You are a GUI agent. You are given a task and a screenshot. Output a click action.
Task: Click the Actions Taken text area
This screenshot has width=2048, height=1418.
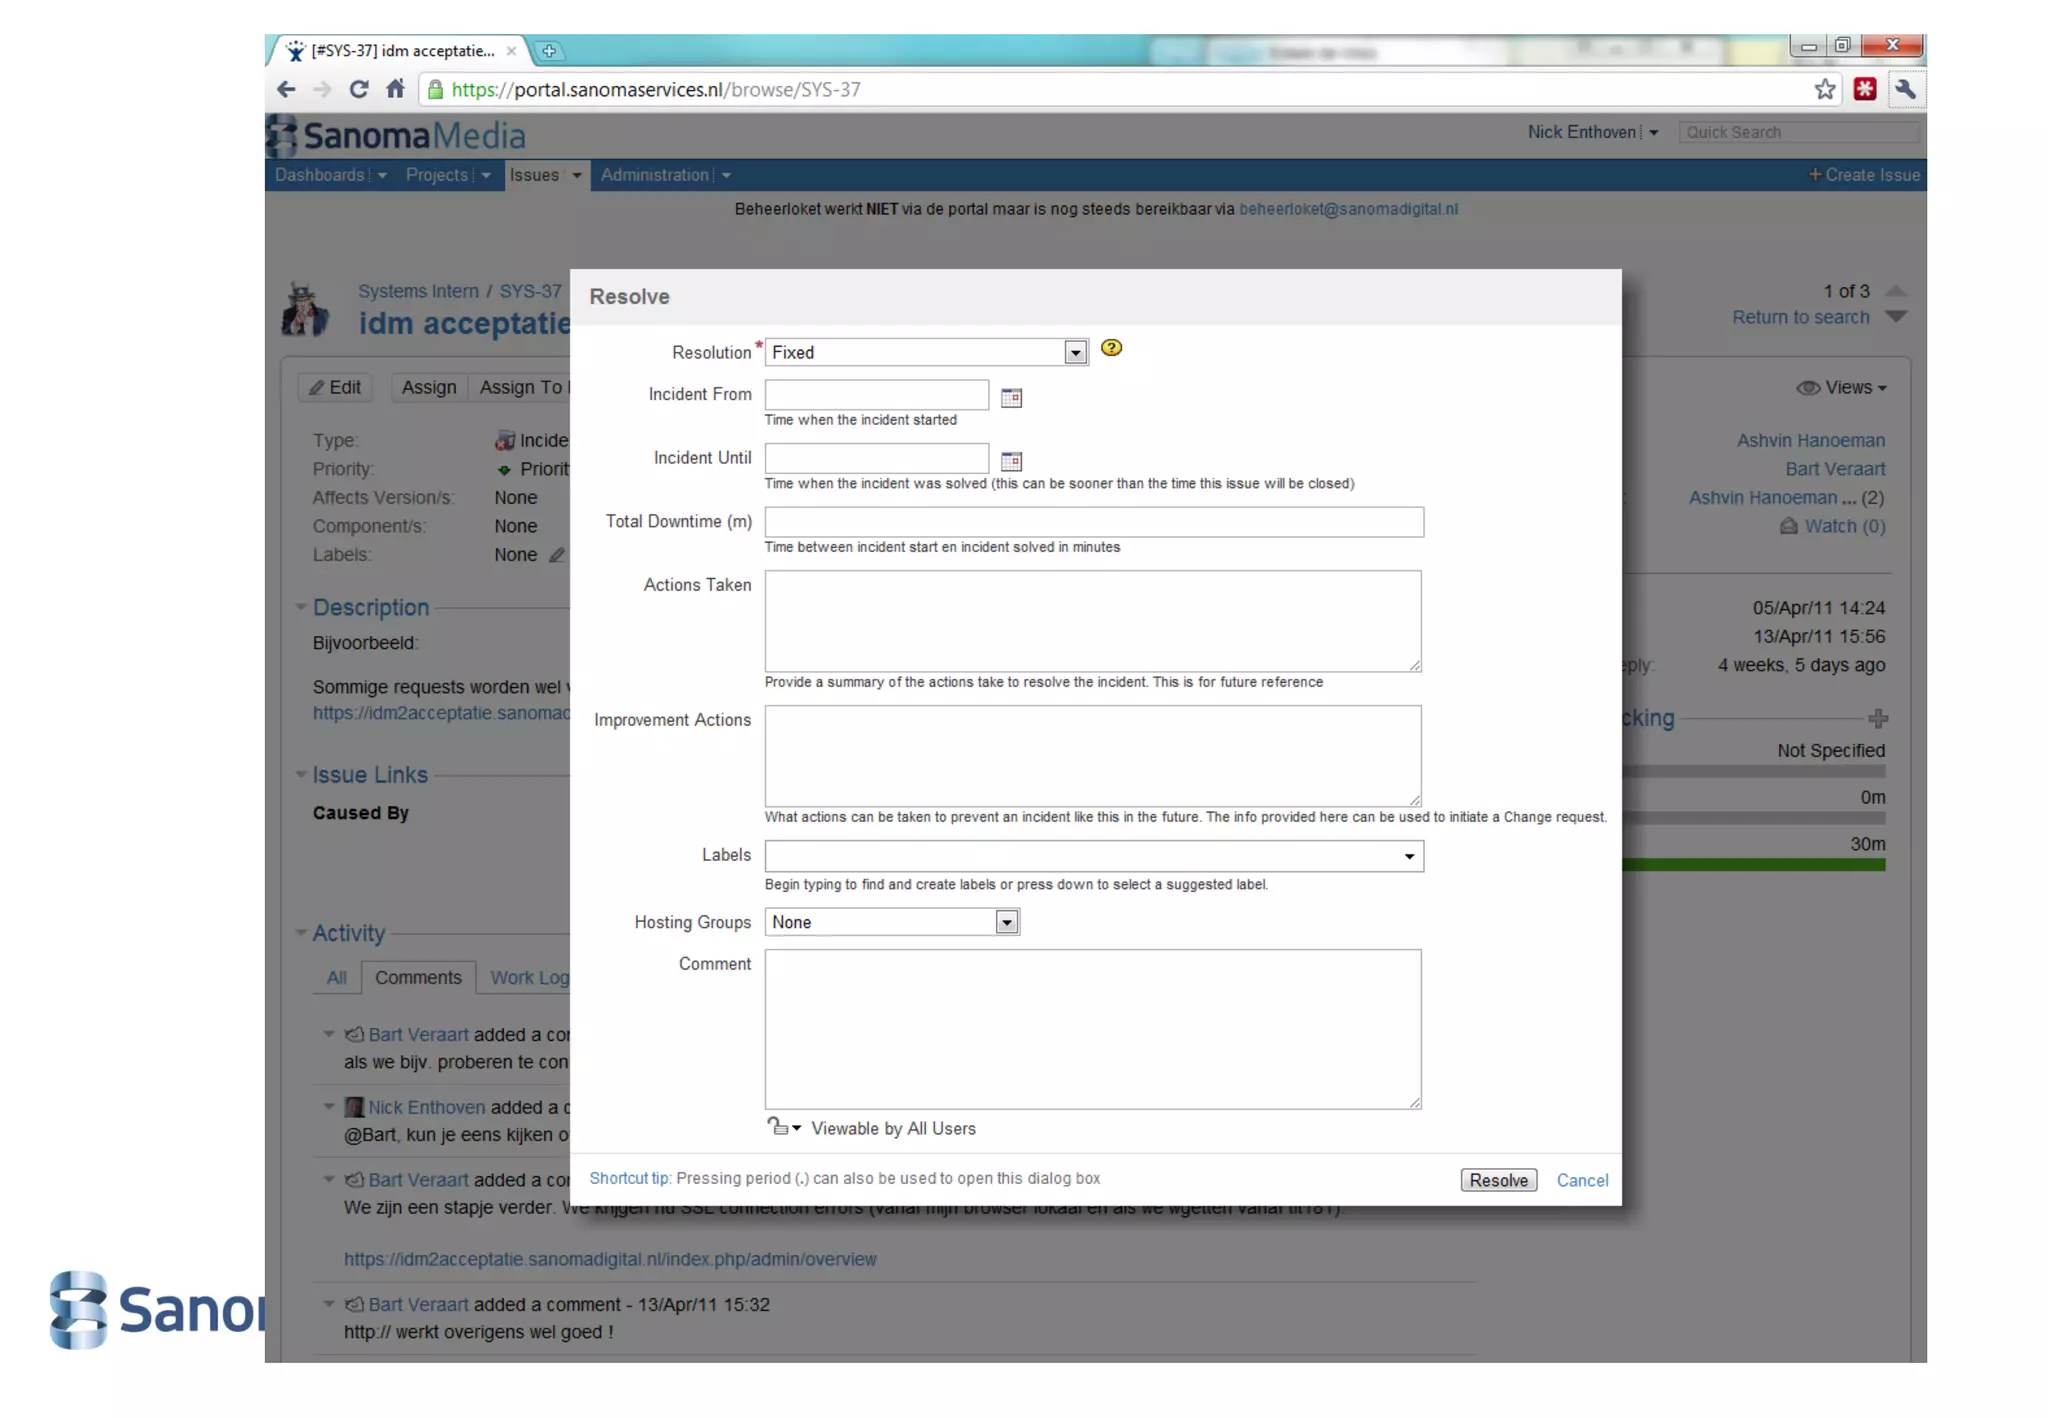tap(1092, 621)
